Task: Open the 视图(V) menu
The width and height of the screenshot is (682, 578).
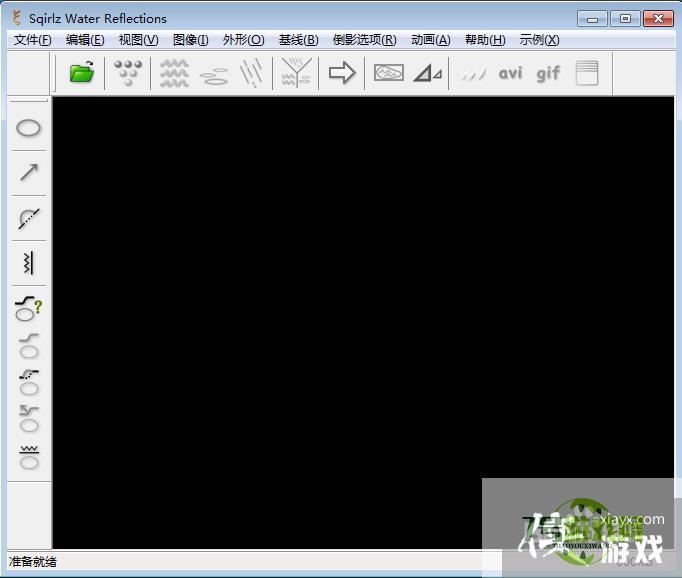Action: point(138,40)
